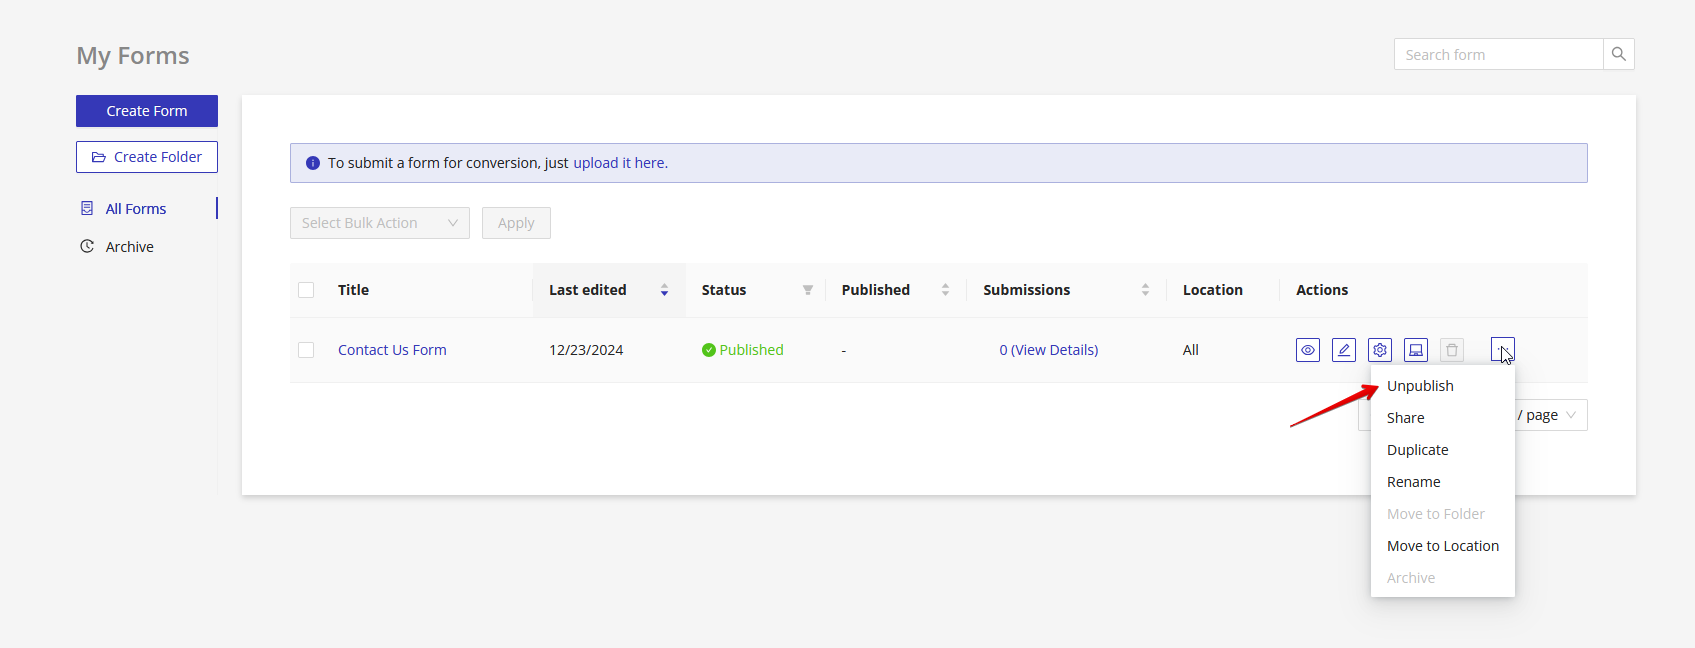Preview the Contact Us Form with eye icon
Screen dimensions: 1695x648
(x=1307, y=350)
